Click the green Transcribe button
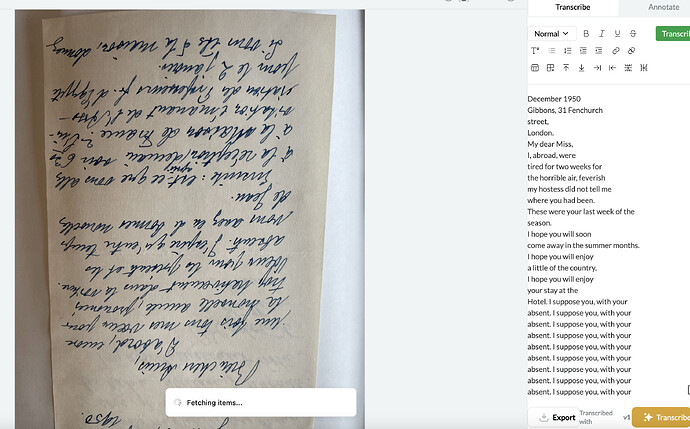This screenshot has width=690, height=429. click(x=673, y=34)
